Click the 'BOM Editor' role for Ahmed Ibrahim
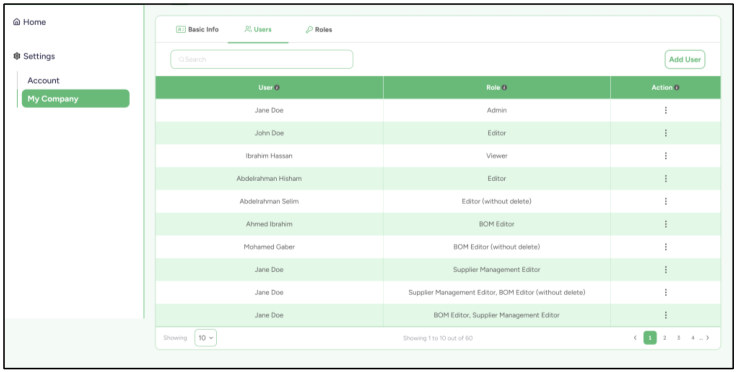The width and height of the screenshot is (737, 372). click(x=497, y=224)
